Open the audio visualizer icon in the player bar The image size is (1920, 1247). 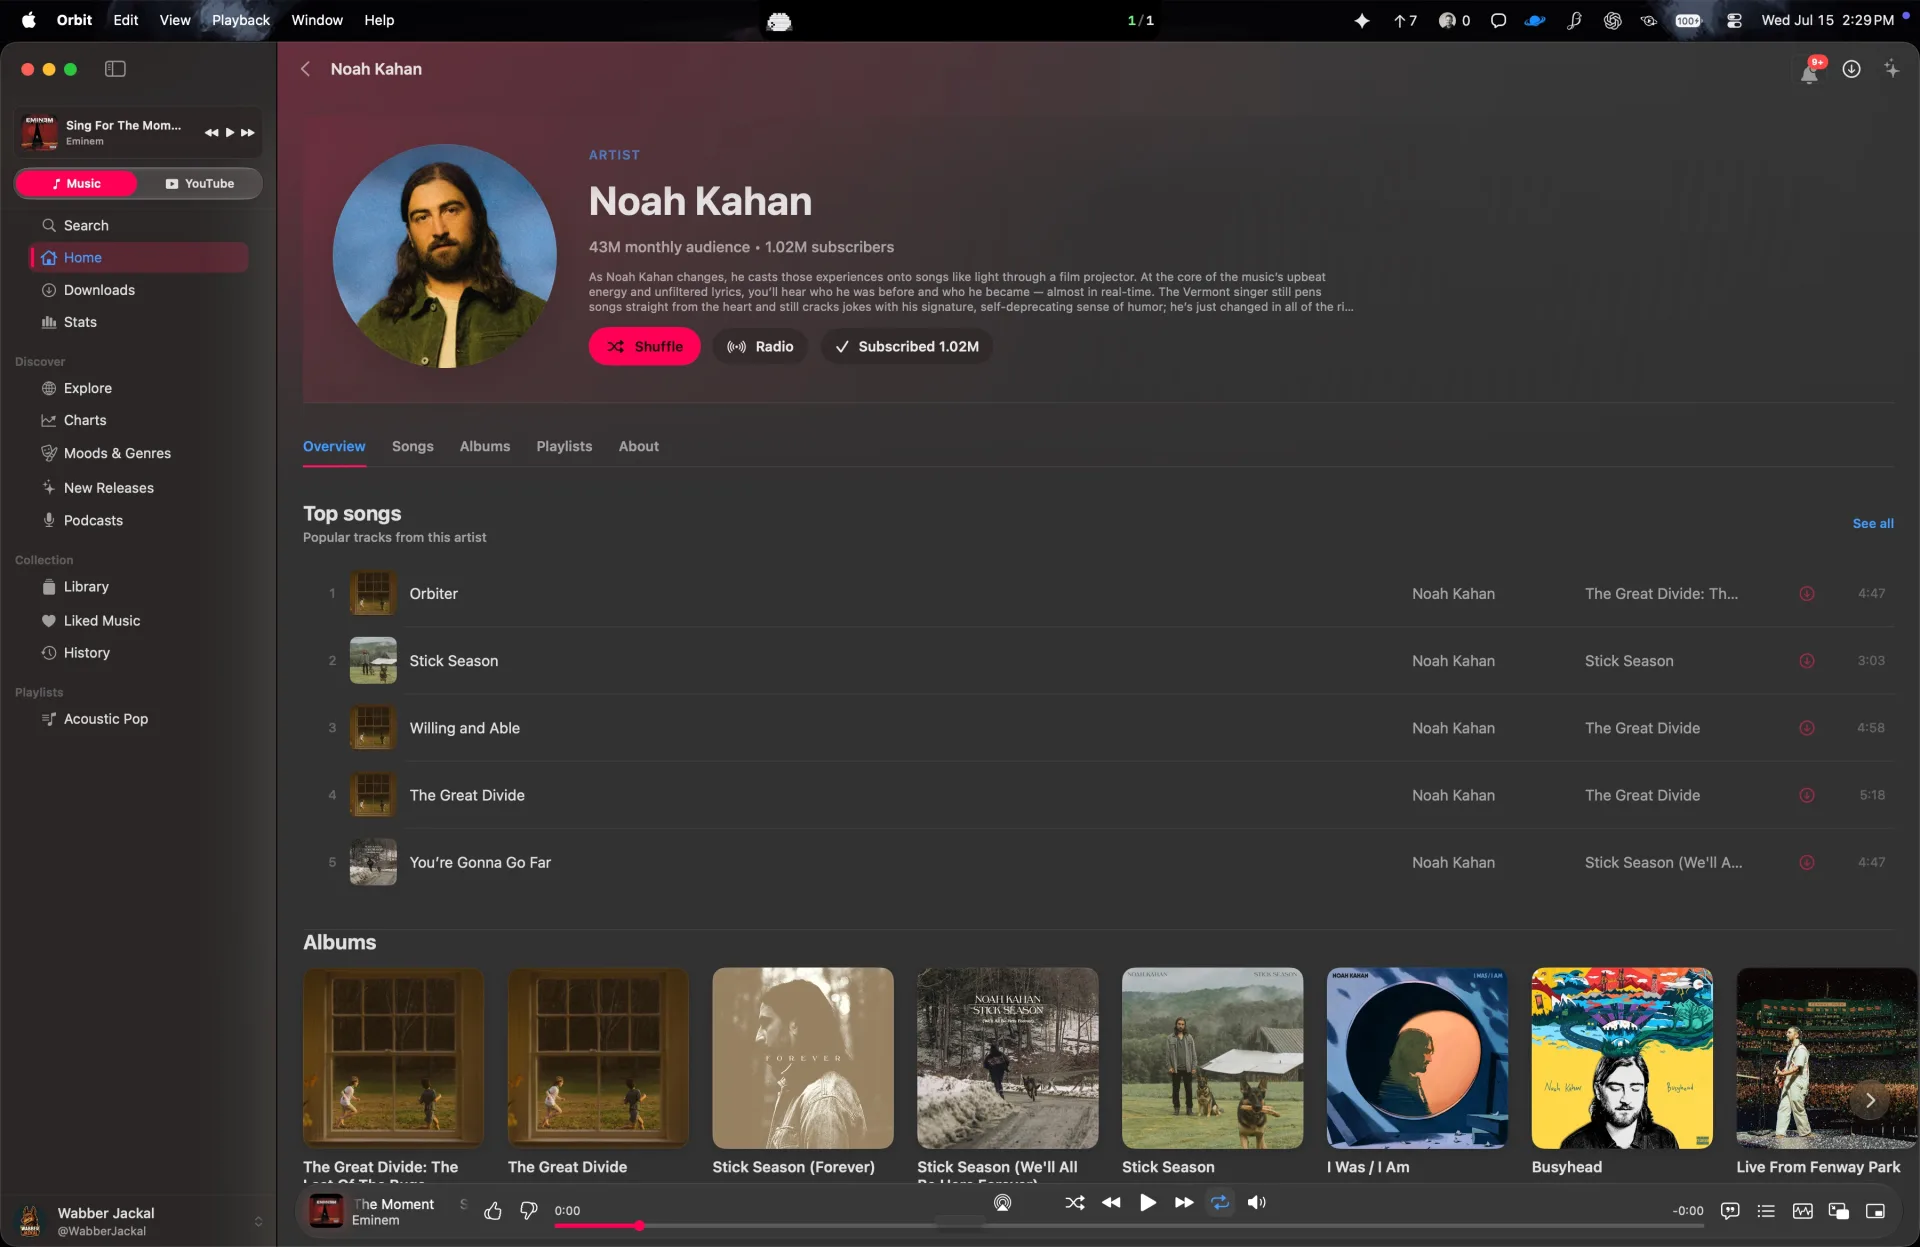(x=1802, y=1211)
